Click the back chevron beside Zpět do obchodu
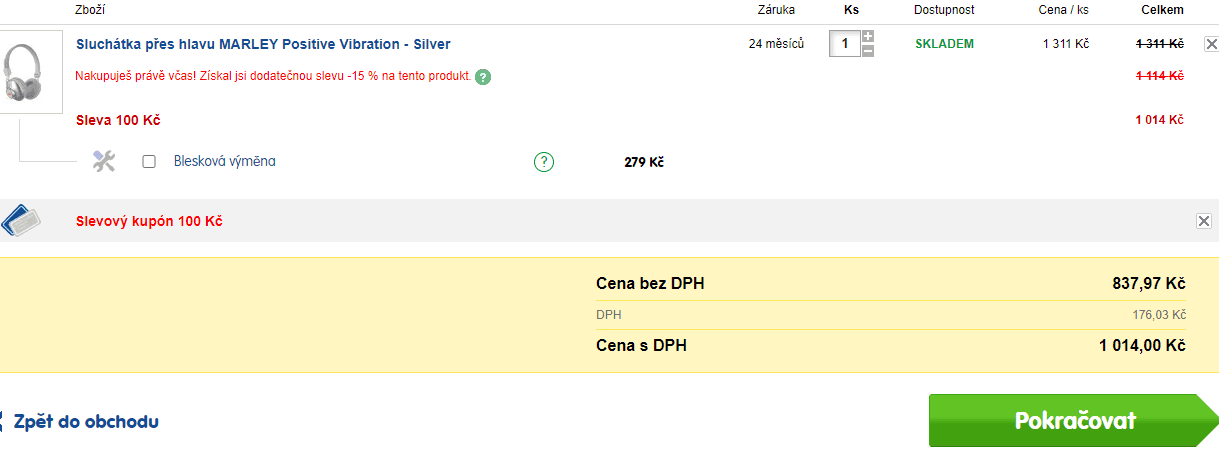 [x=3, y=422]
